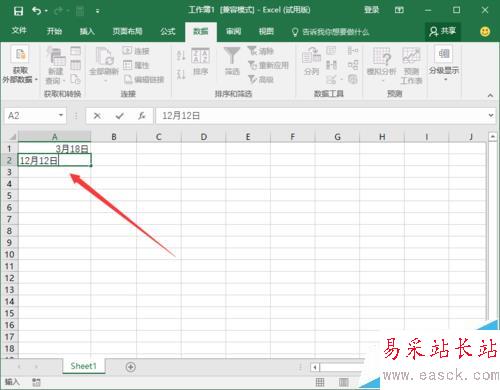Click the Save icon in quick access toolbar

pyautogui.click(x=18, y=11)
